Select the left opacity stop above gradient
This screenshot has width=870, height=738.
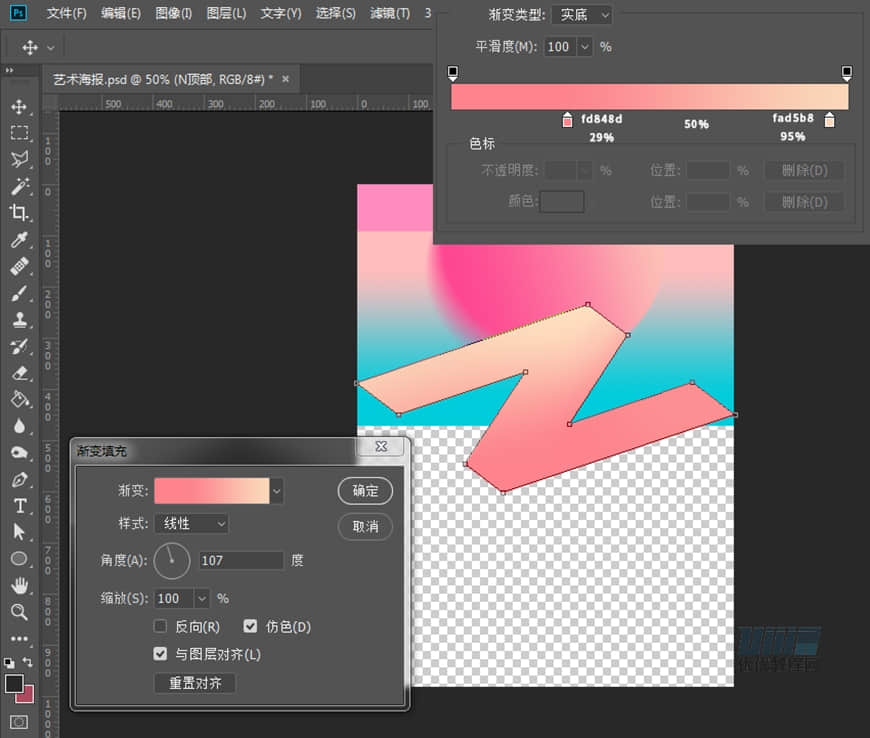453,73
